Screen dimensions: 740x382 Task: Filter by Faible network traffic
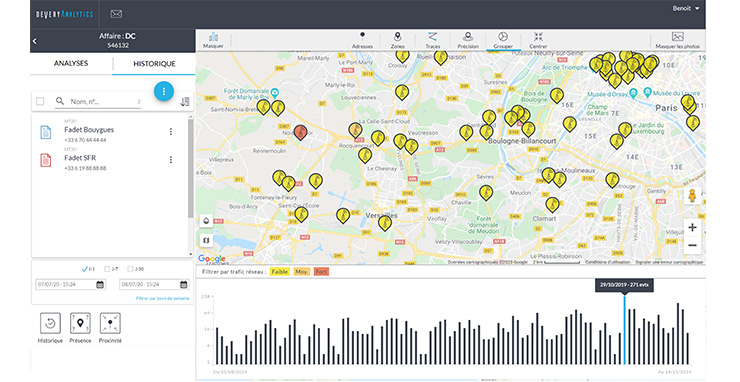[279, 272]
